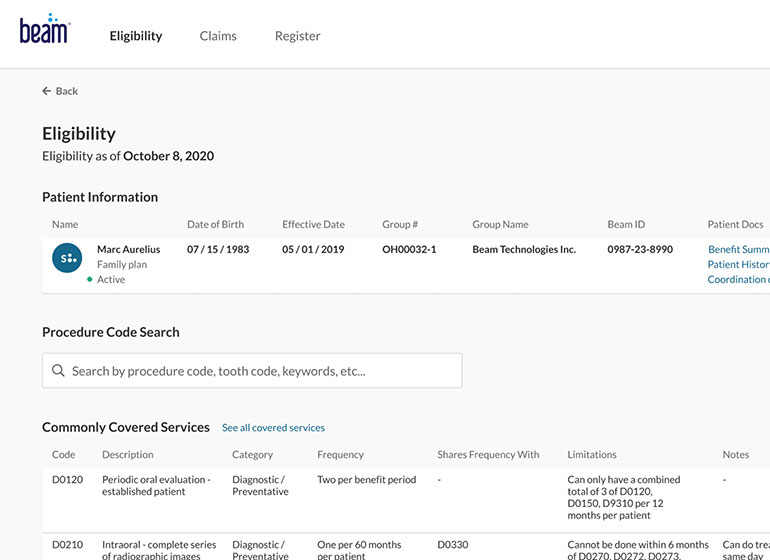770x560 pixels.
Task: Click the green Active status dot
Action: point(90,280)
